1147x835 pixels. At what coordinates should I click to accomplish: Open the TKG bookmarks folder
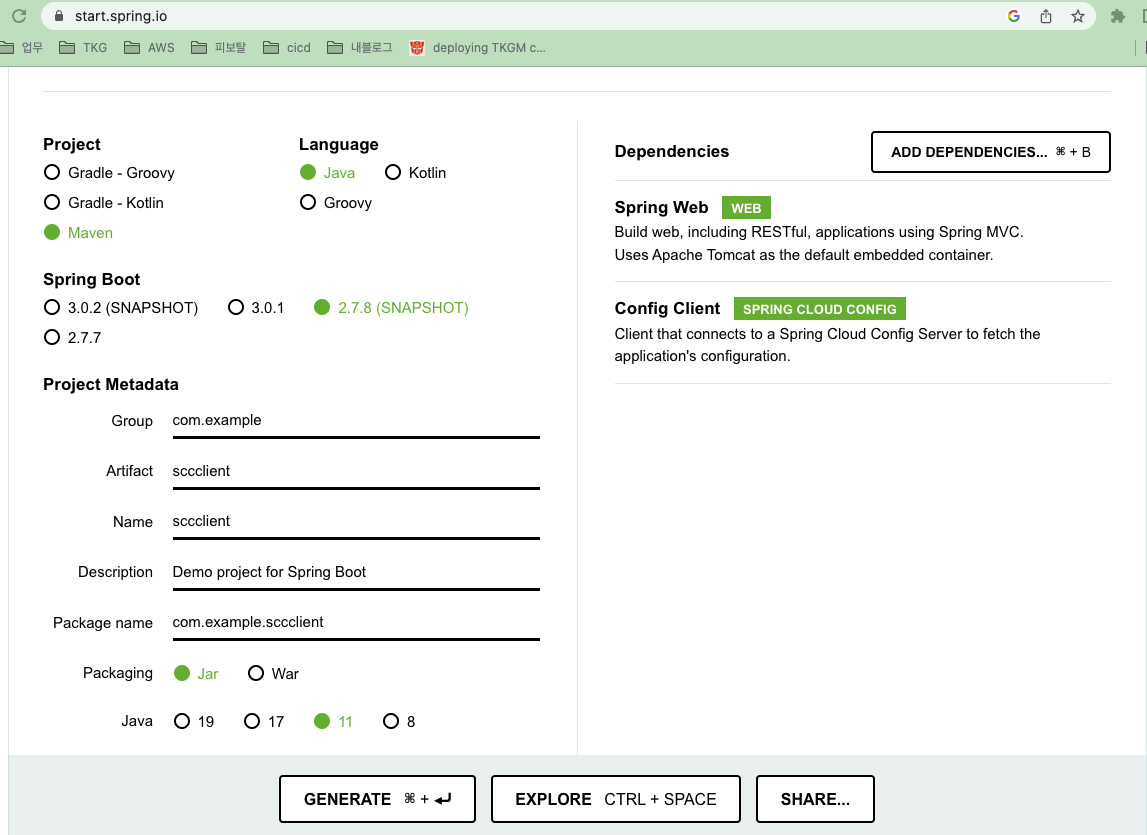[83, 48]
